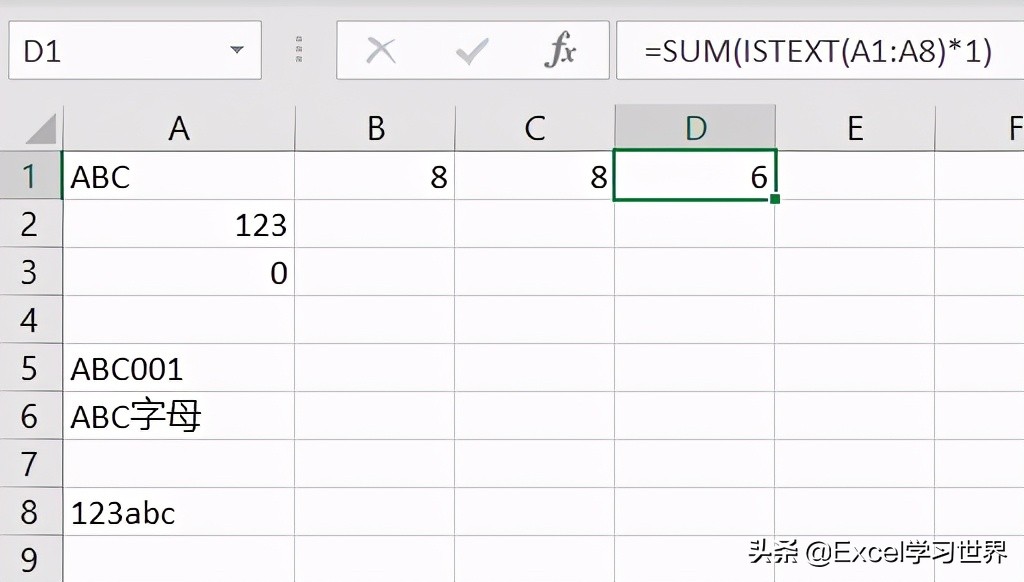Select row header 5
This screenshot has width=1024, height=582.
(x=31, y=368)
